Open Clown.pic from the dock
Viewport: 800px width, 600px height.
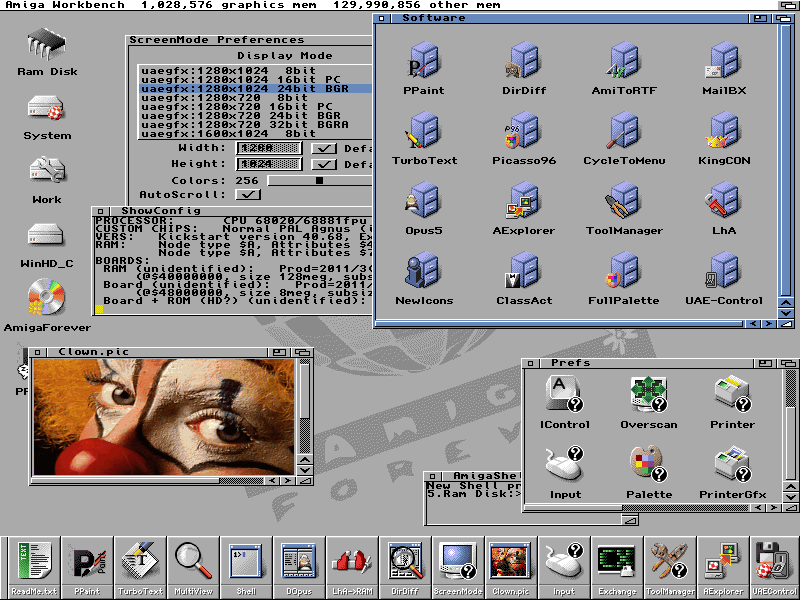pyautogui.click(x=511, y=567)
